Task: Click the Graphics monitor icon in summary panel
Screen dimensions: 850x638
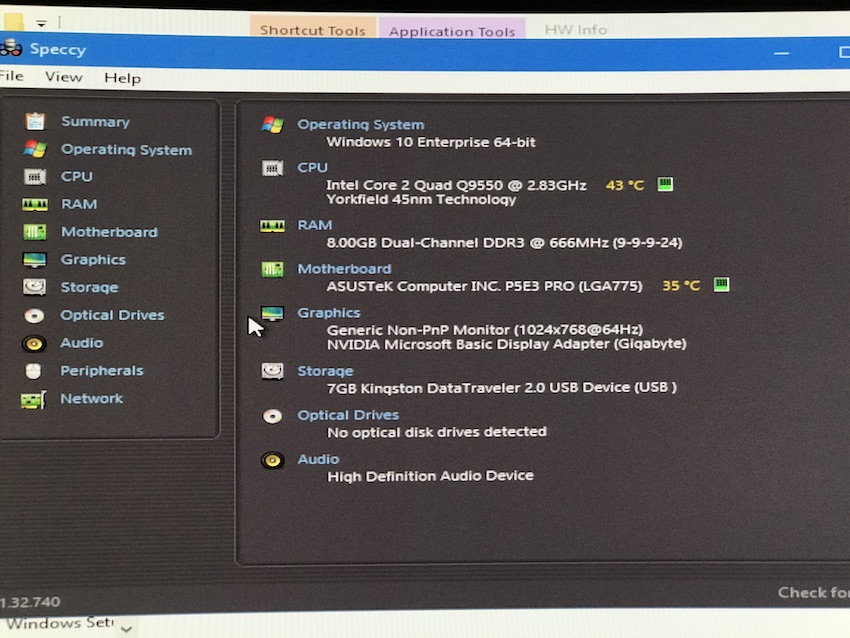Action: [272, 313]
